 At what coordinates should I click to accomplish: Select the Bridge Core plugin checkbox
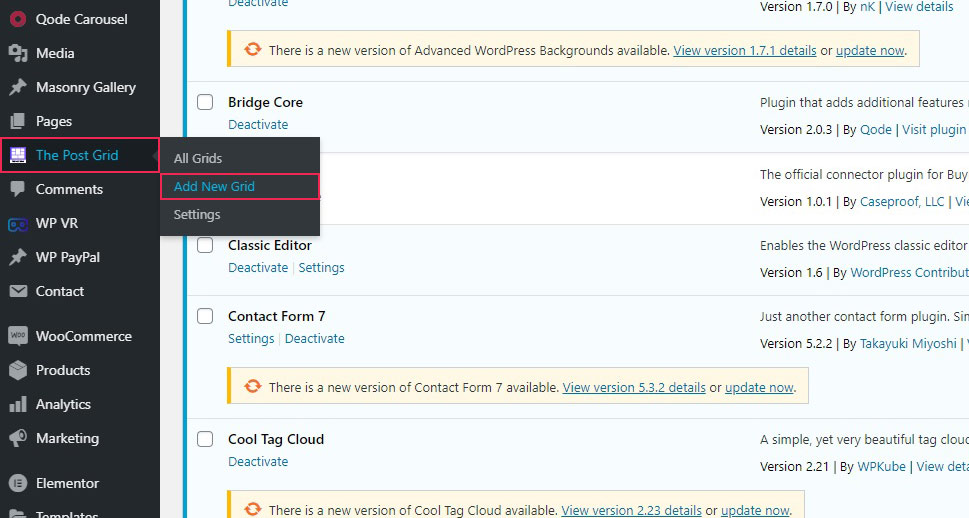(x=205, y=102)
